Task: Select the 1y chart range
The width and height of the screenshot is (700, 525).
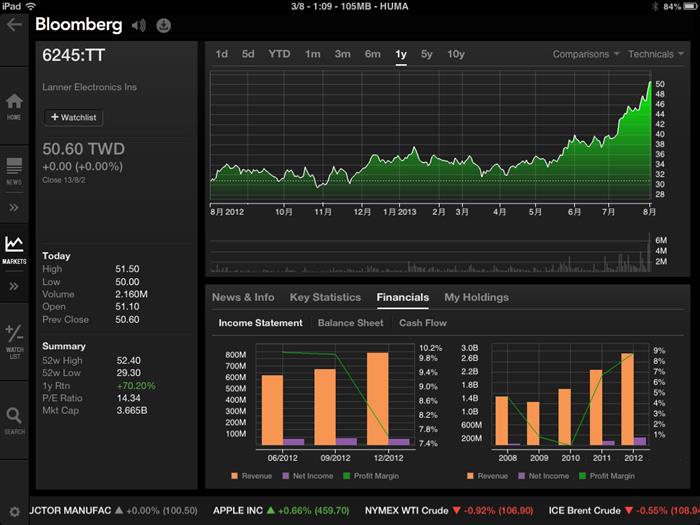Action: tap(401, 54)
